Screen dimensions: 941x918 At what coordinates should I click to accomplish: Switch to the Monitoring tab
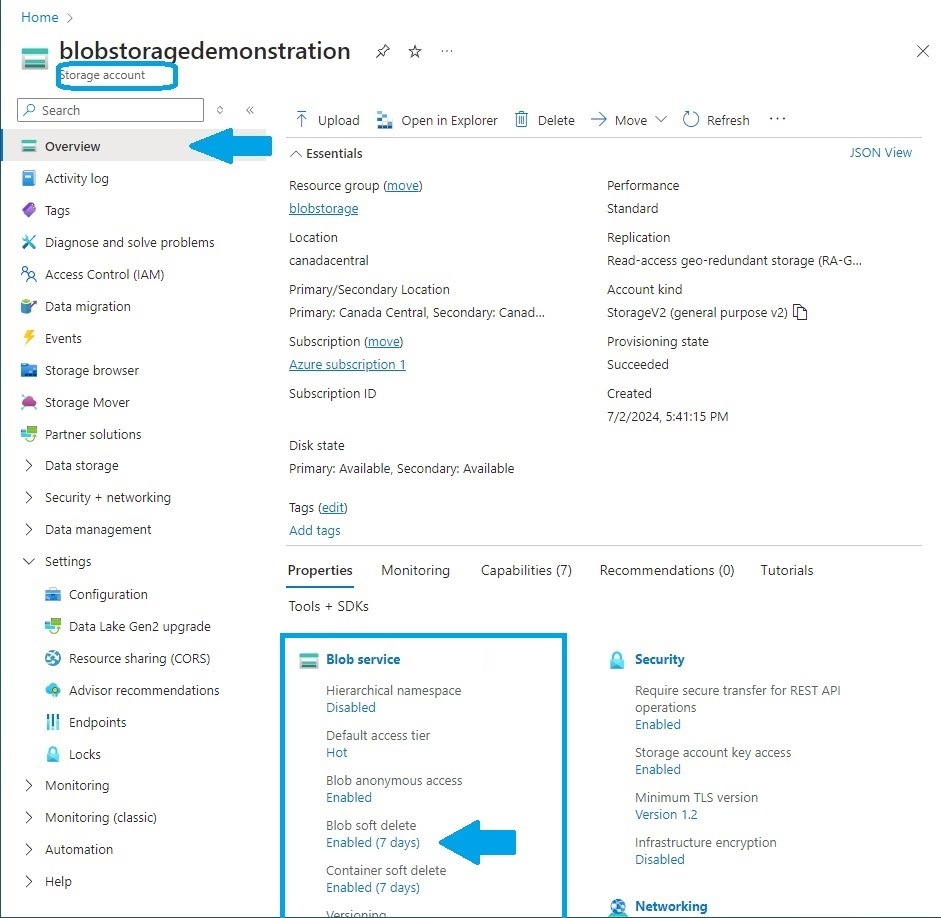coord(415,571)
